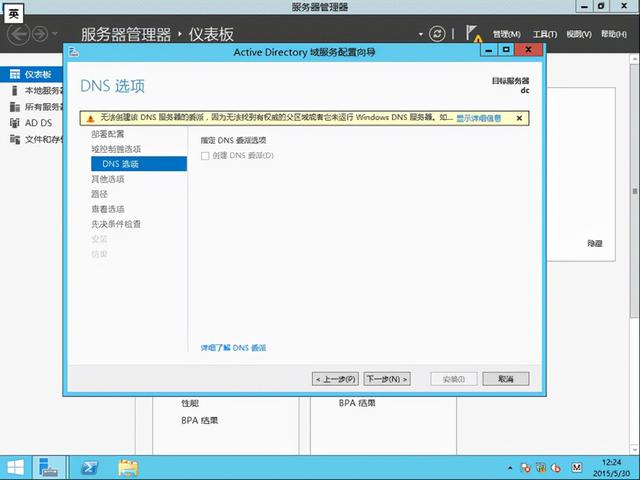640x480 pixels.
Task: Minimize the AD configuration wizard window
Action: 489,50
